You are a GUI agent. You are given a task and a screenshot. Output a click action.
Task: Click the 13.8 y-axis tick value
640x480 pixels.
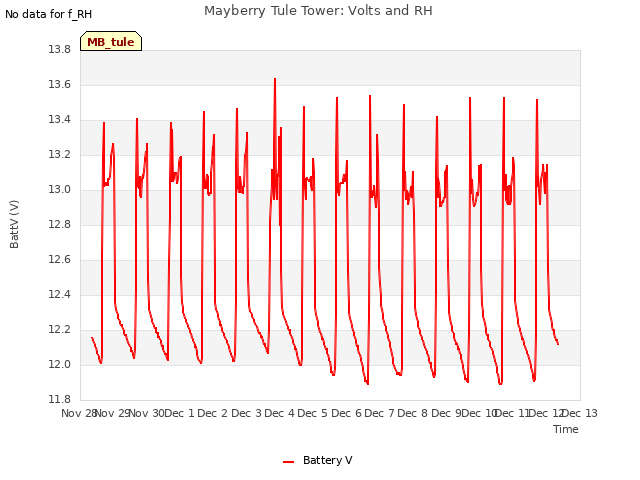click(x=60, y=49)
